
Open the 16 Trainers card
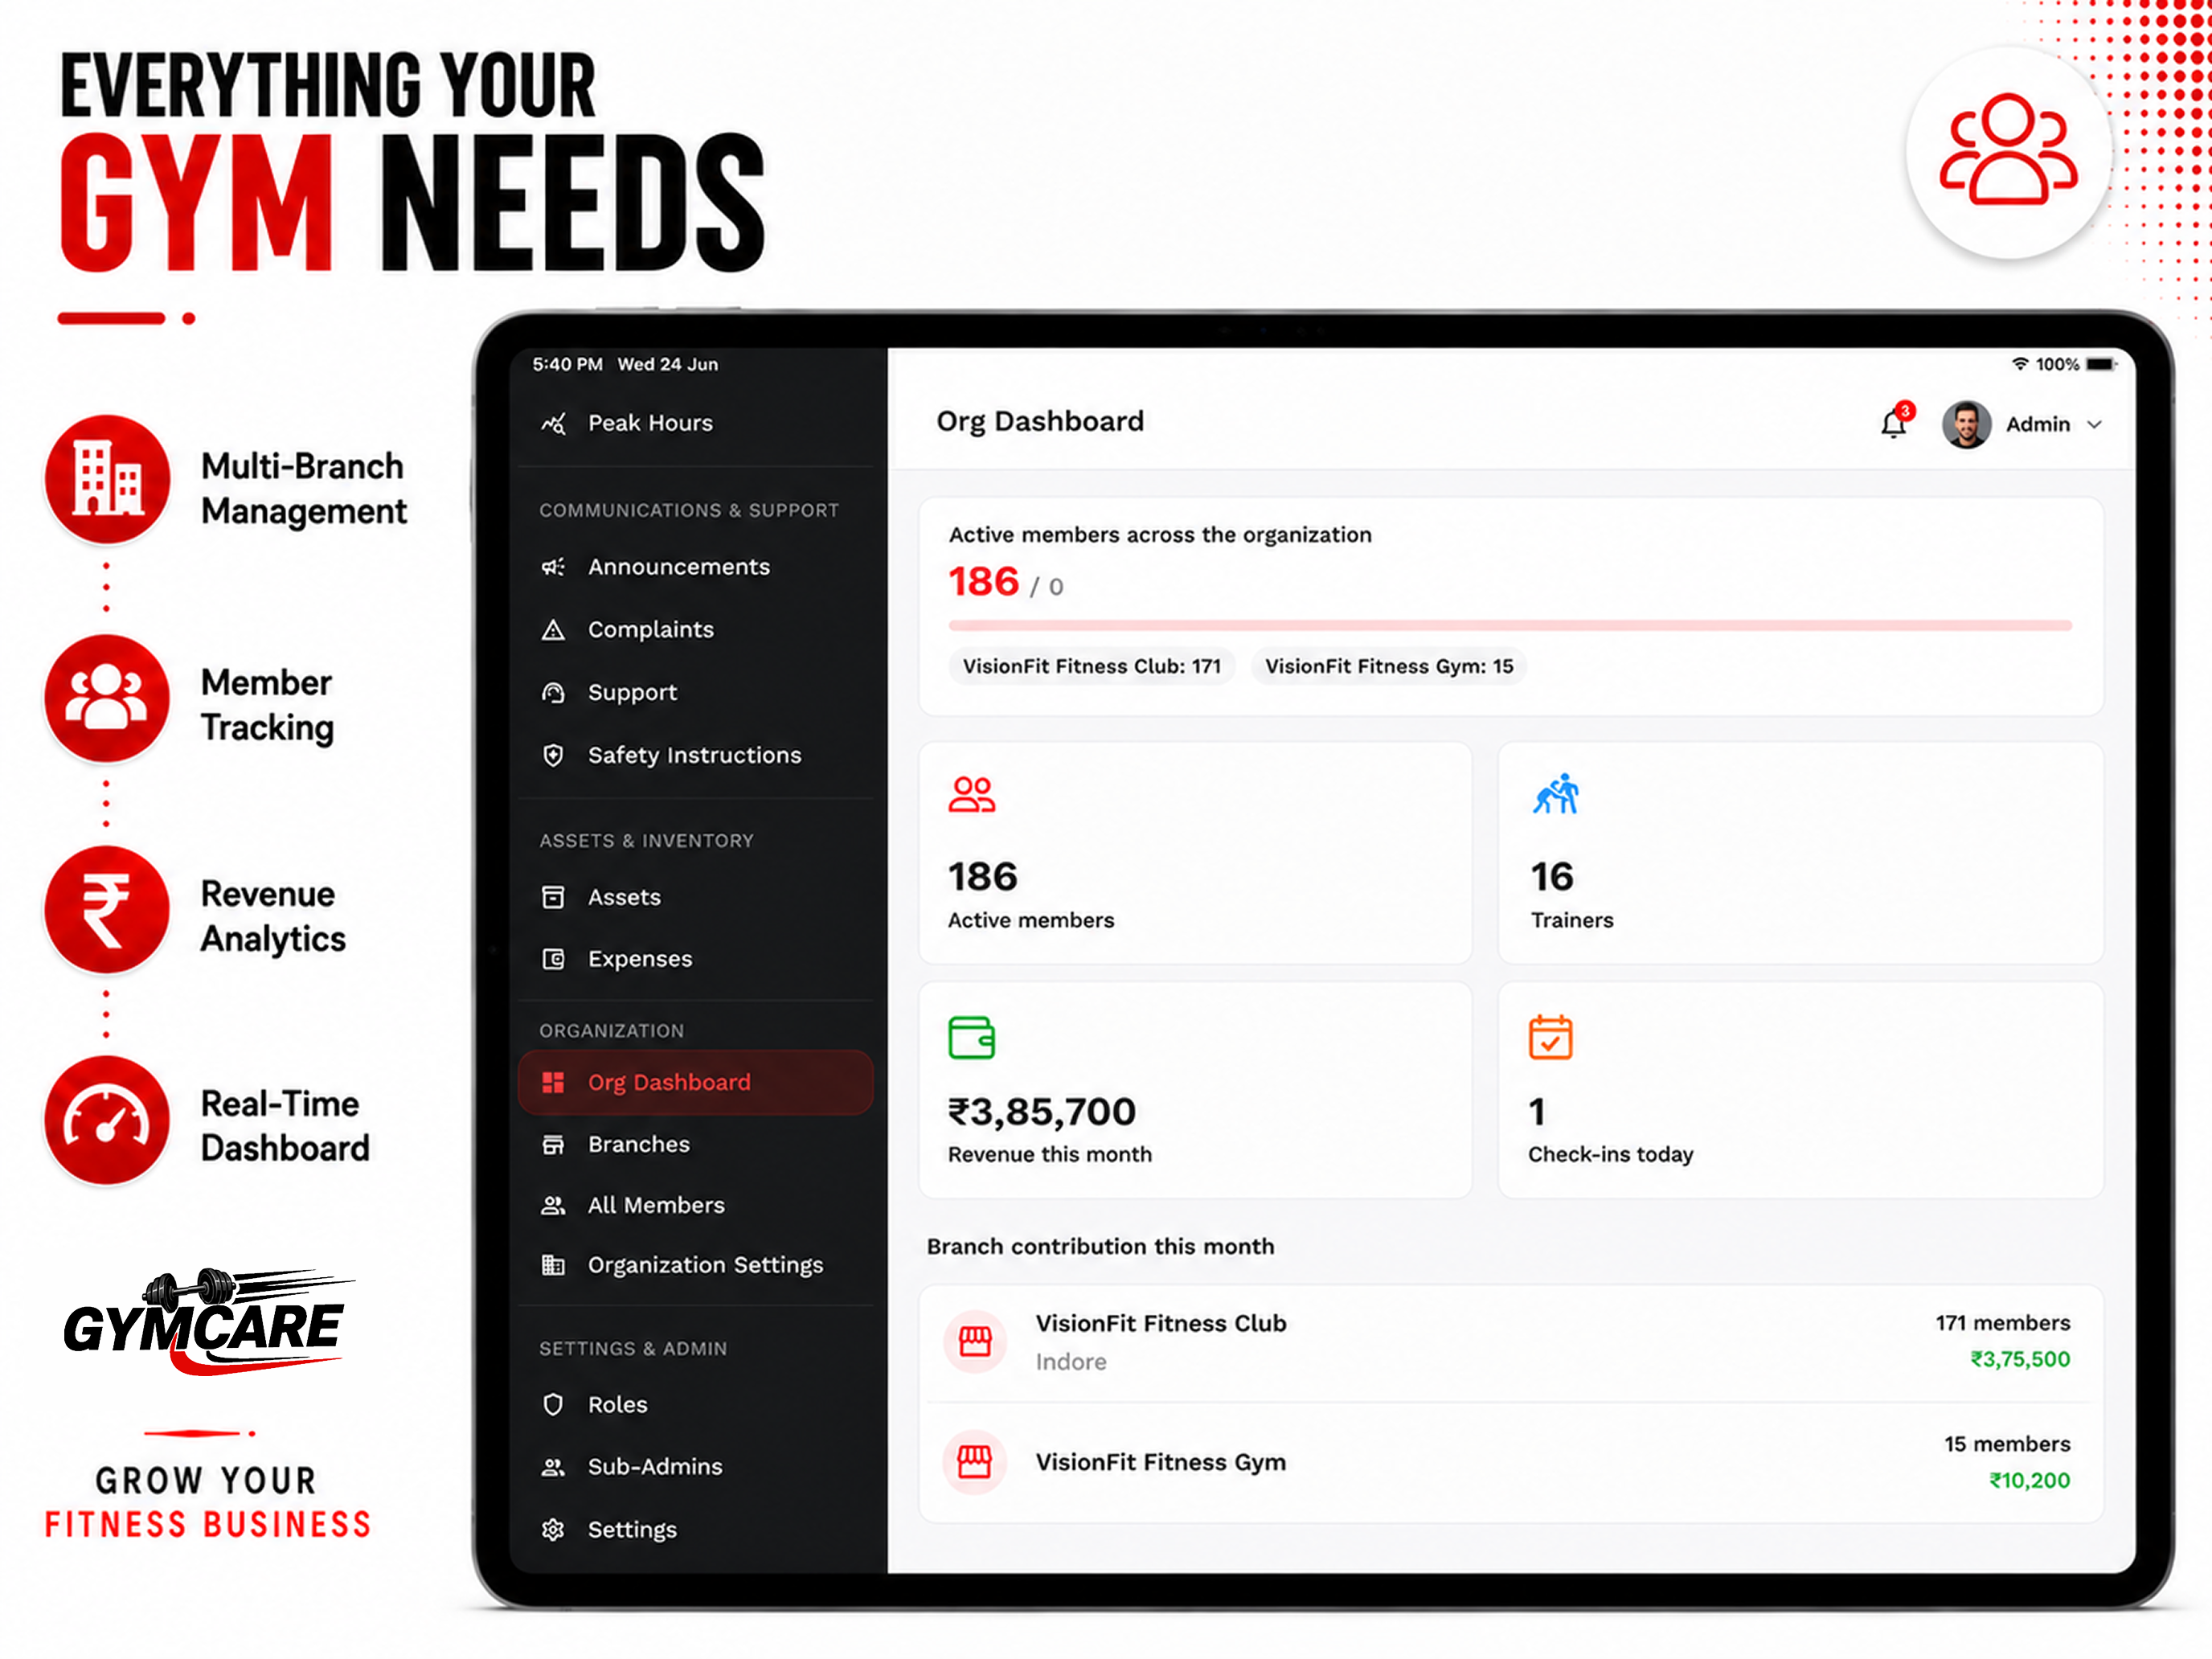[x=1800, y=853]
